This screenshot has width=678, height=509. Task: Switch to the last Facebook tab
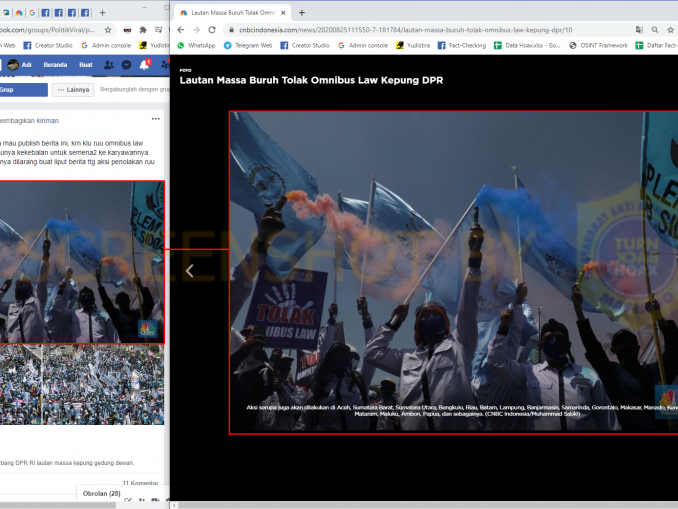tap(85, 13)
